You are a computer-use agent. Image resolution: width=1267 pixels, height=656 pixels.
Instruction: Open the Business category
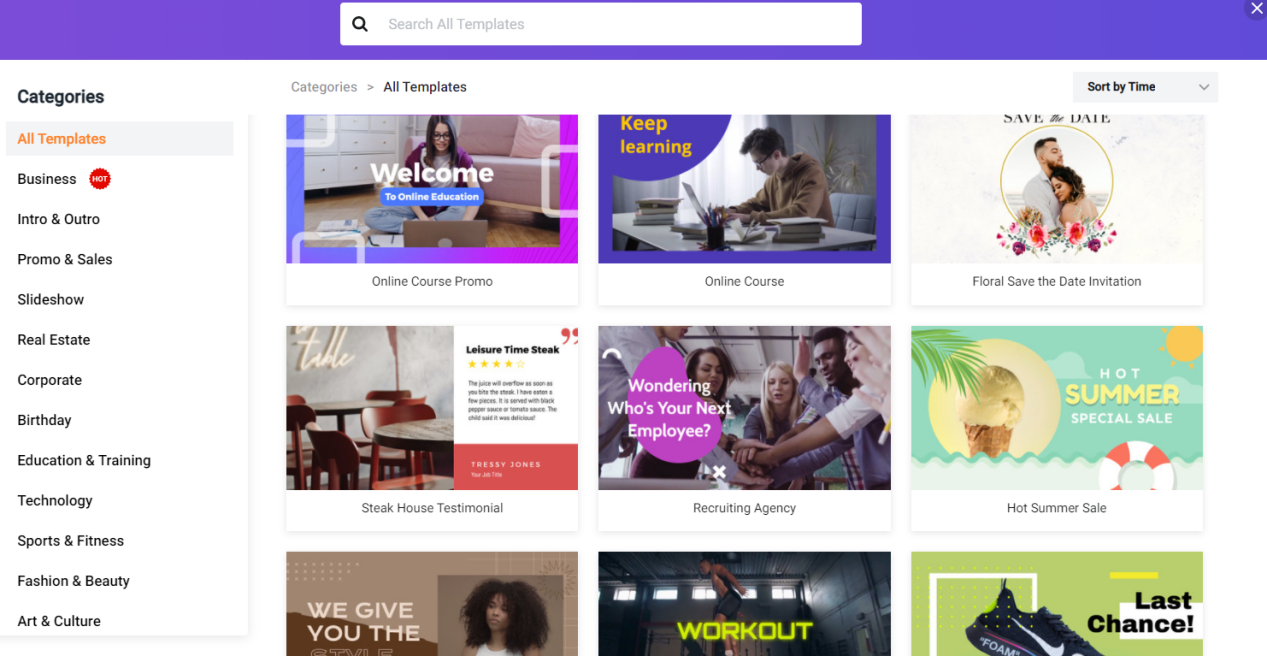point(47,179)
